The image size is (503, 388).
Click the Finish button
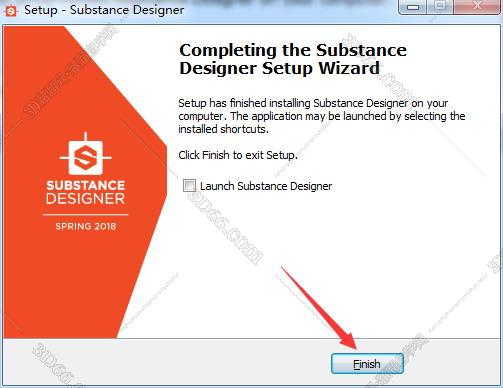pos(367,364)
